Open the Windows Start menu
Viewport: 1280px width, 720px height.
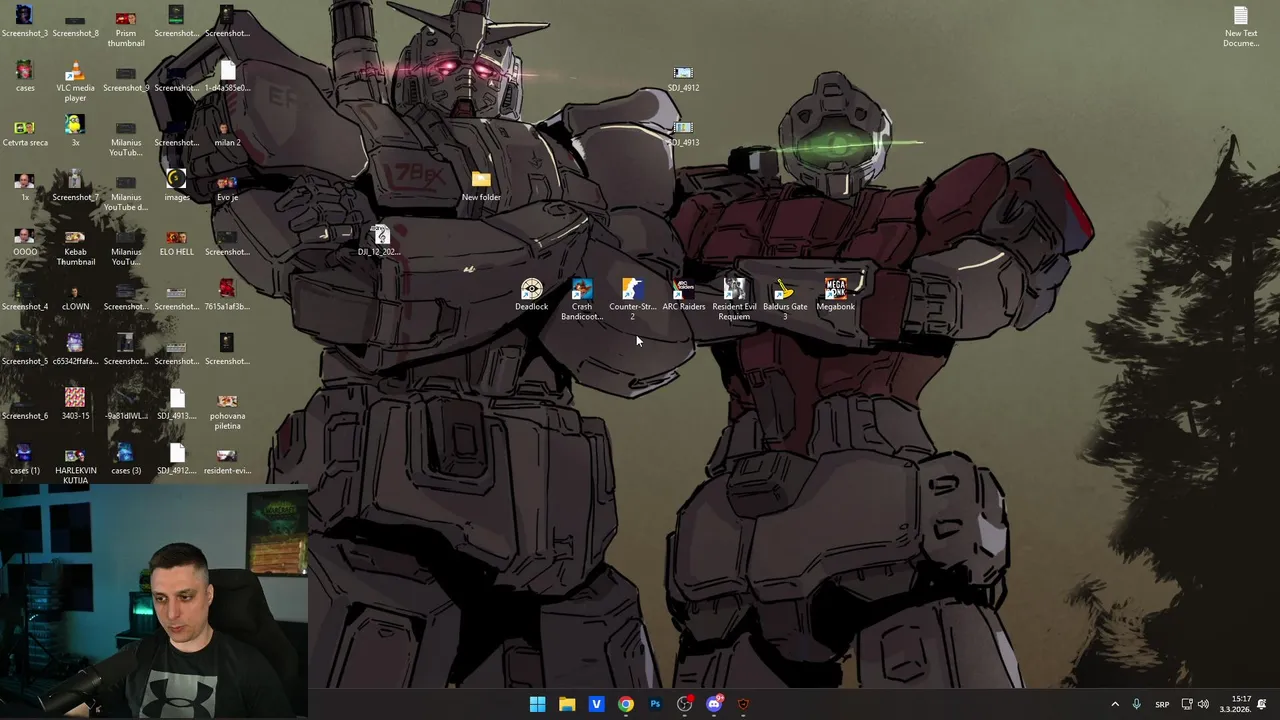pos(537,704)
